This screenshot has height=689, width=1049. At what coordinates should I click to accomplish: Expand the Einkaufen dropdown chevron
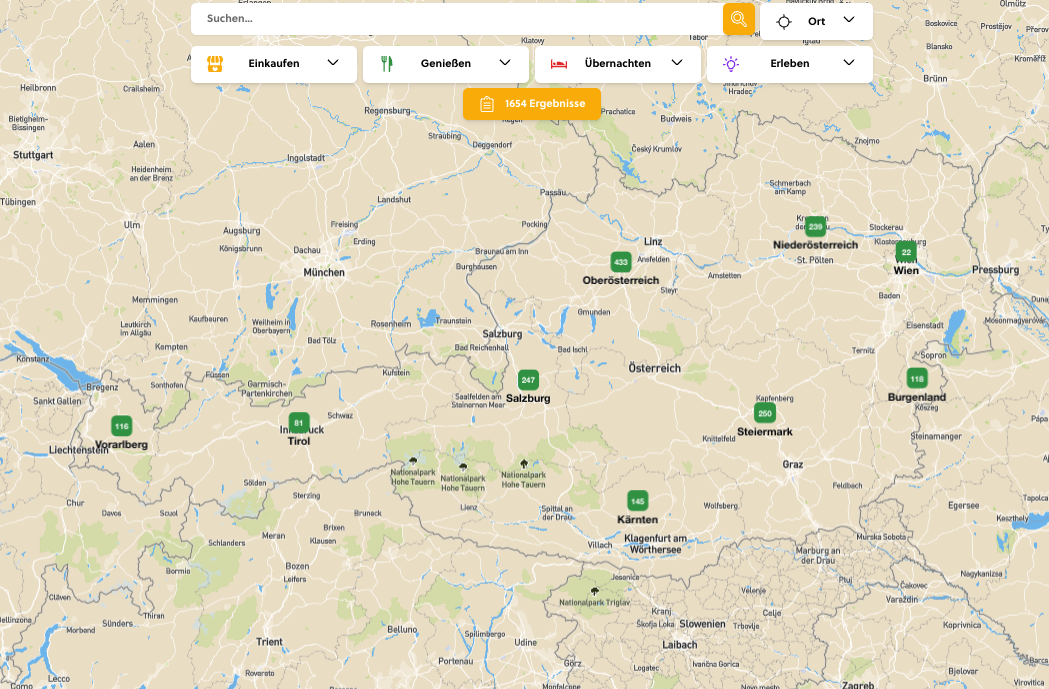coord(333,63)
